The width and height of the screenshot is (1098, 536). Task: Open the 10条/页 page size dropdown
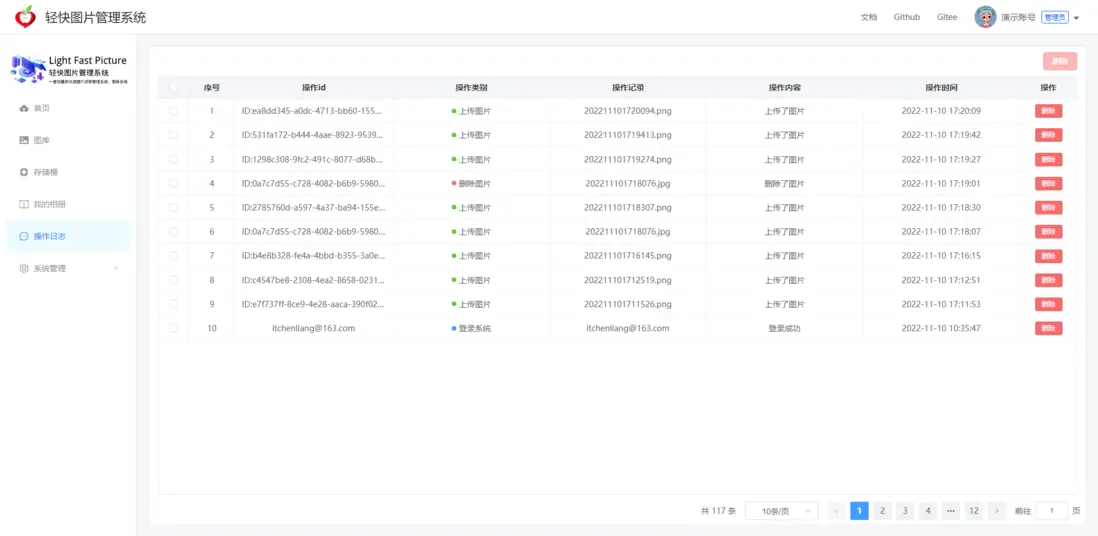781,511
